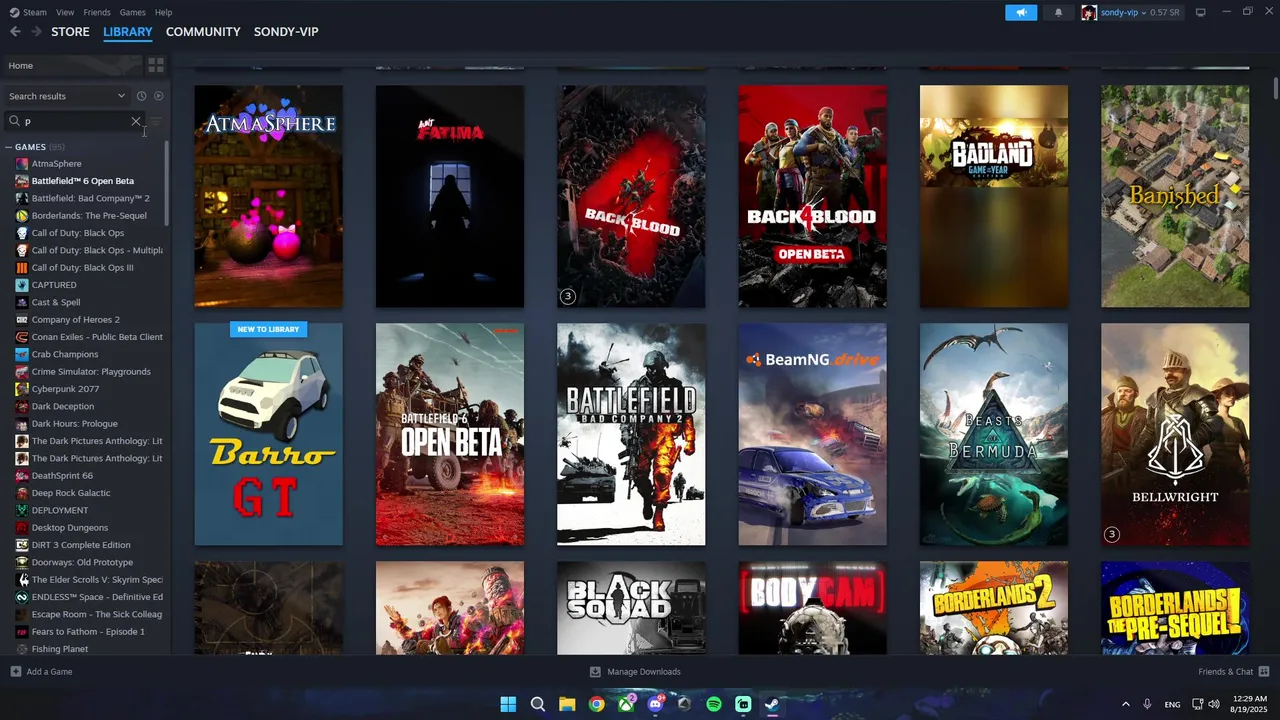Open Chrome from the taskbar

596,704
